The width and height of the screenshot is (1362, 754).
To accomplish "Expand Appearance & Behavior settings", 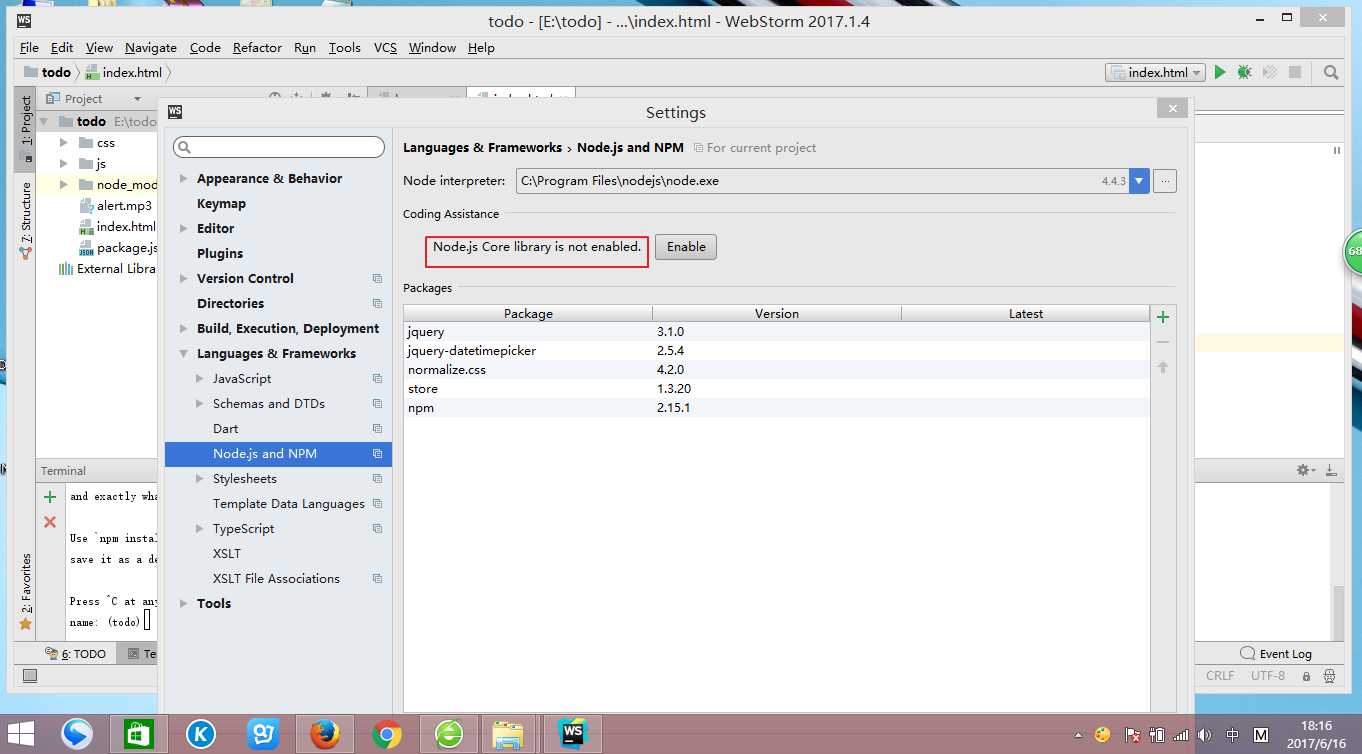I will point(183,179).
